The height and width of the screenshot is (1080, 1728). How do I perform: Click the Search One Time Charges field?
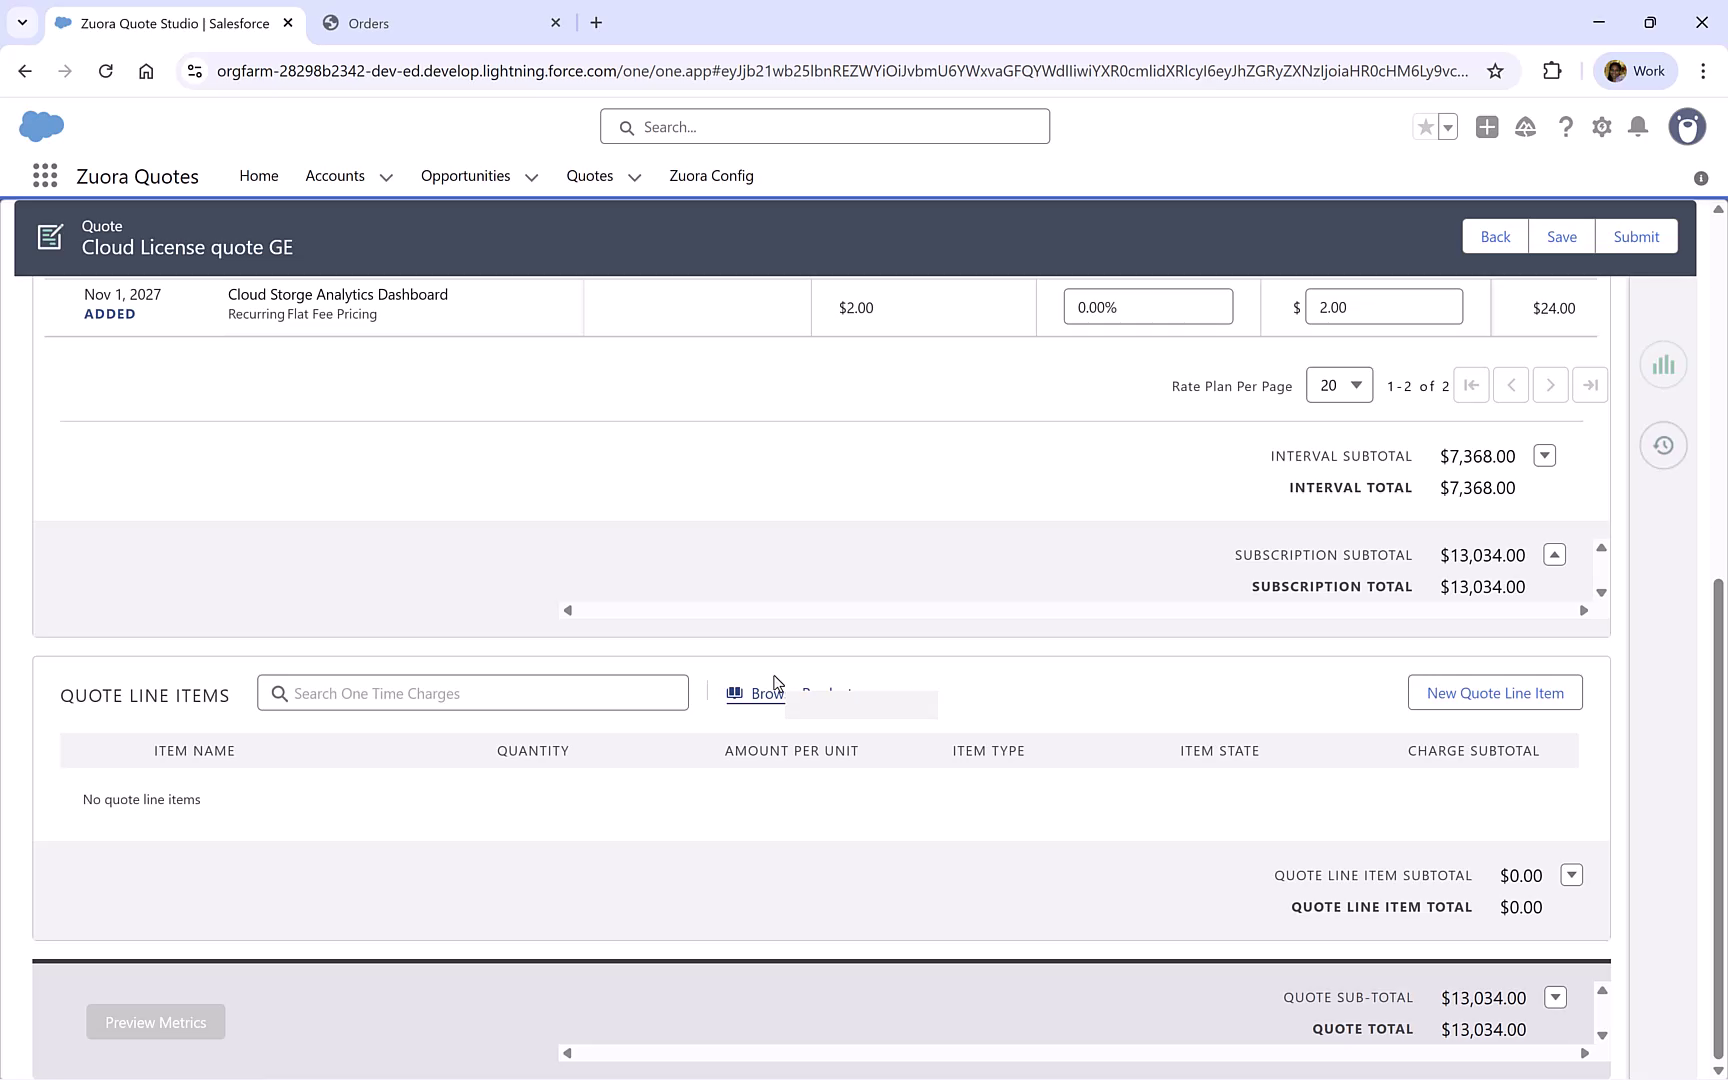pos(472,692)
